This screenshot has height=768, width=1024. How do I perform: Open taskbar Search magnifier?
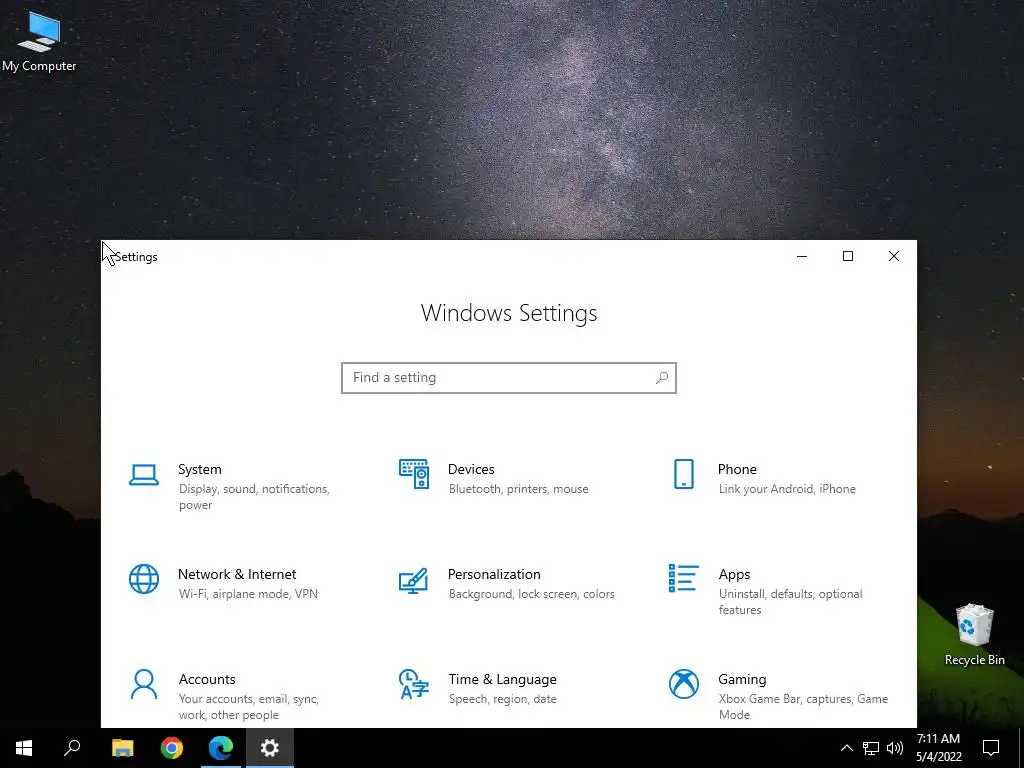click(72, 748)
